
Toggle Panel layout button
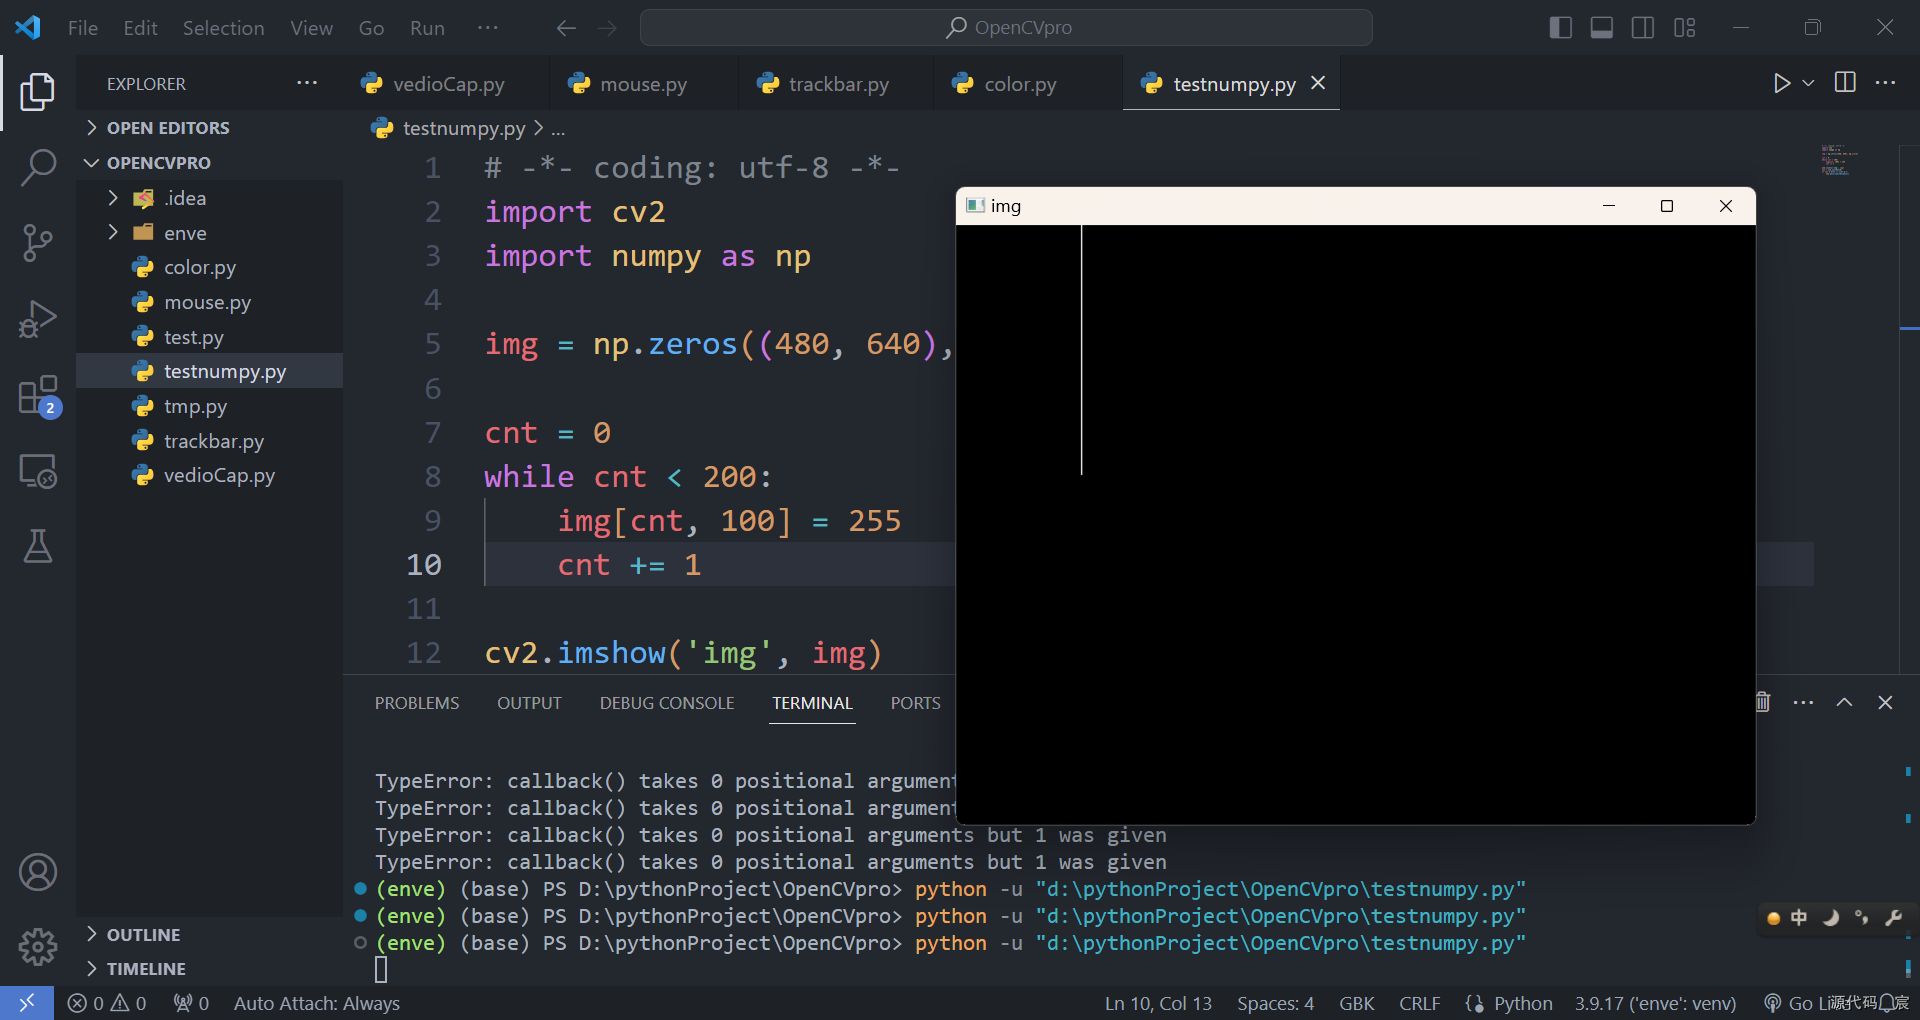1601,28
